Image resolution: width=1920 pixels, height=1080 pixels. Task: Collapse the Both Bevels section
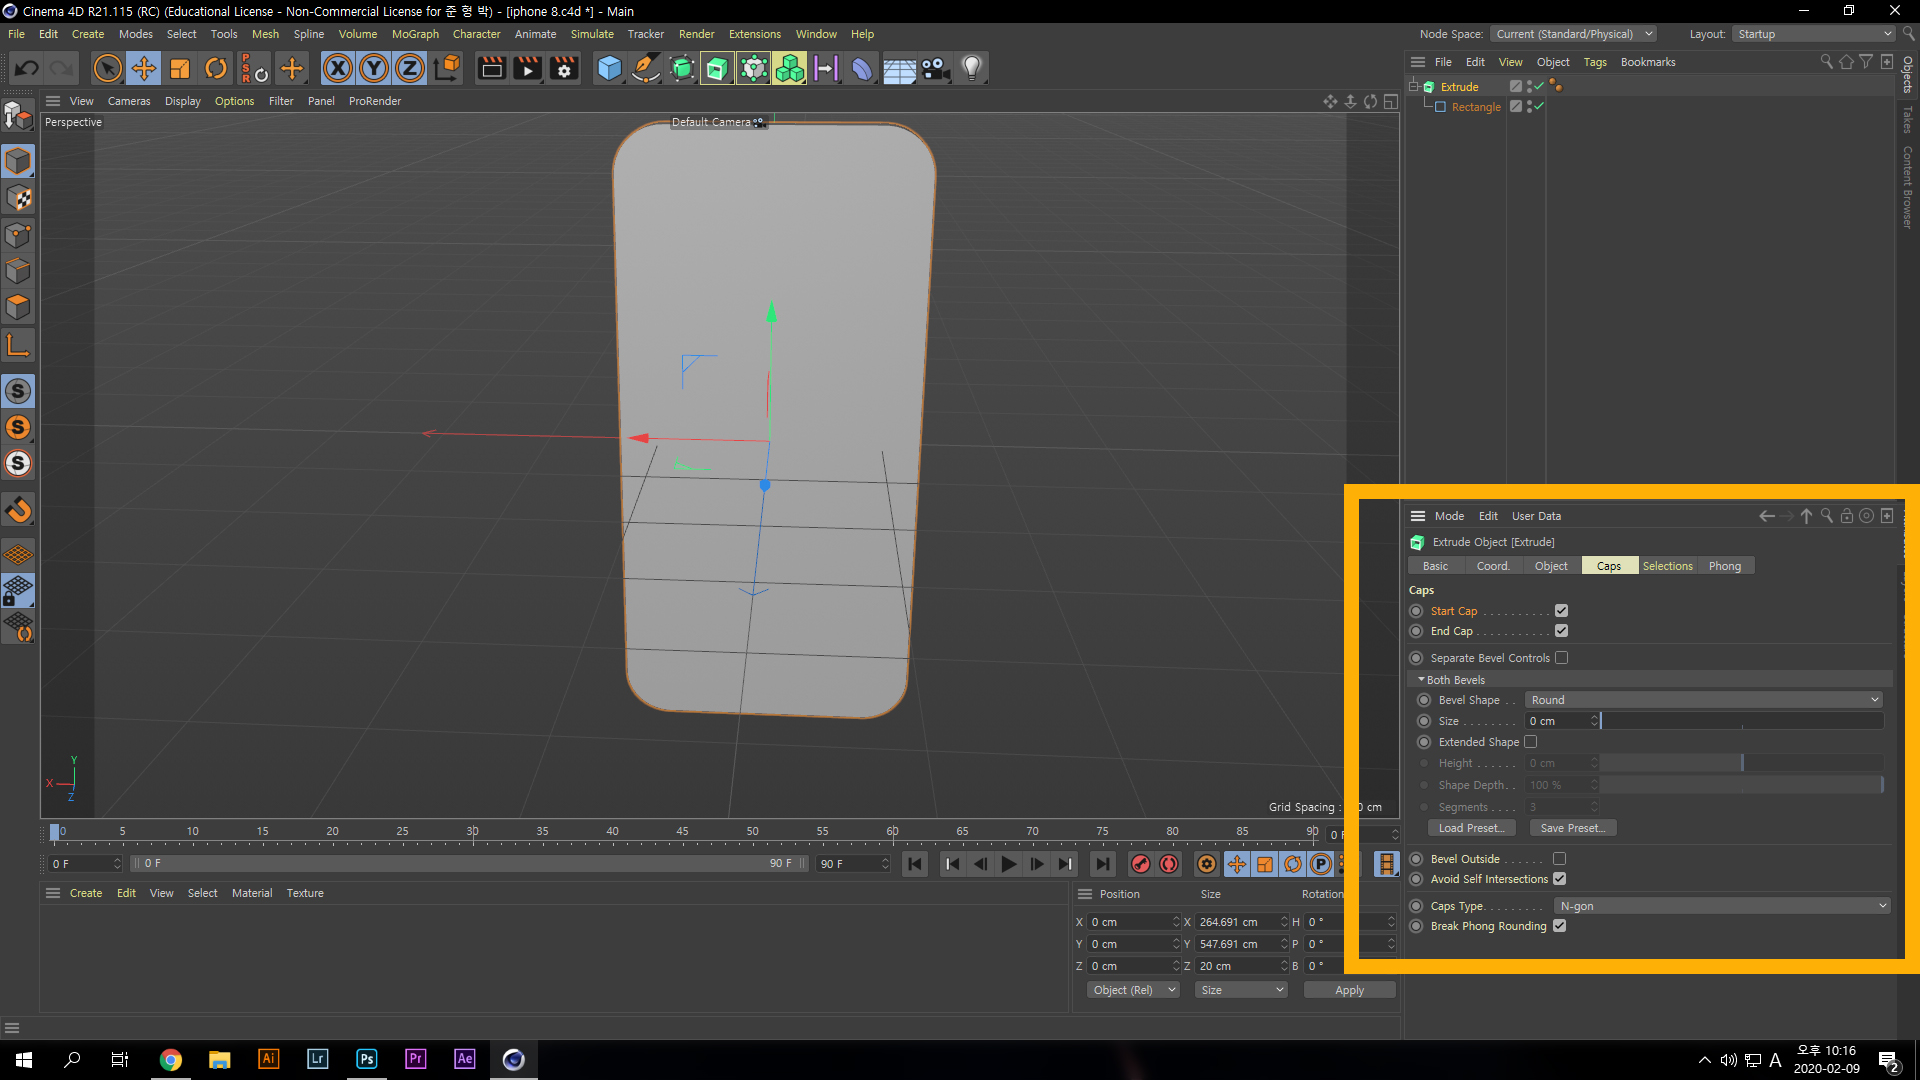point(1421,680)
